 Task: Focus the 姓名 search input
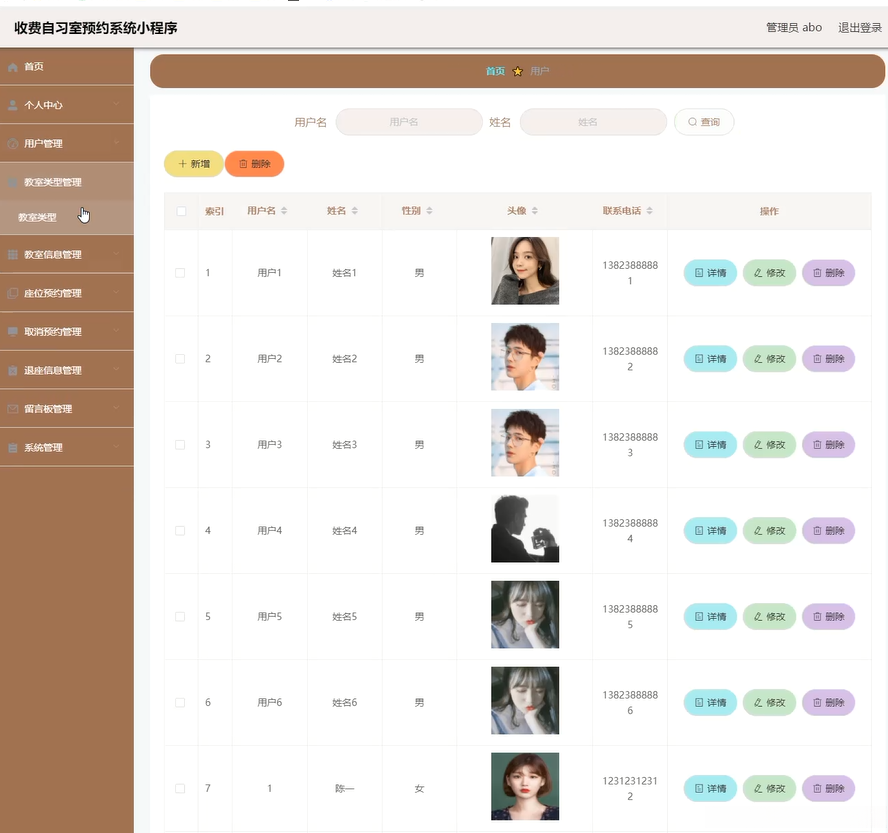coord(593,122)
